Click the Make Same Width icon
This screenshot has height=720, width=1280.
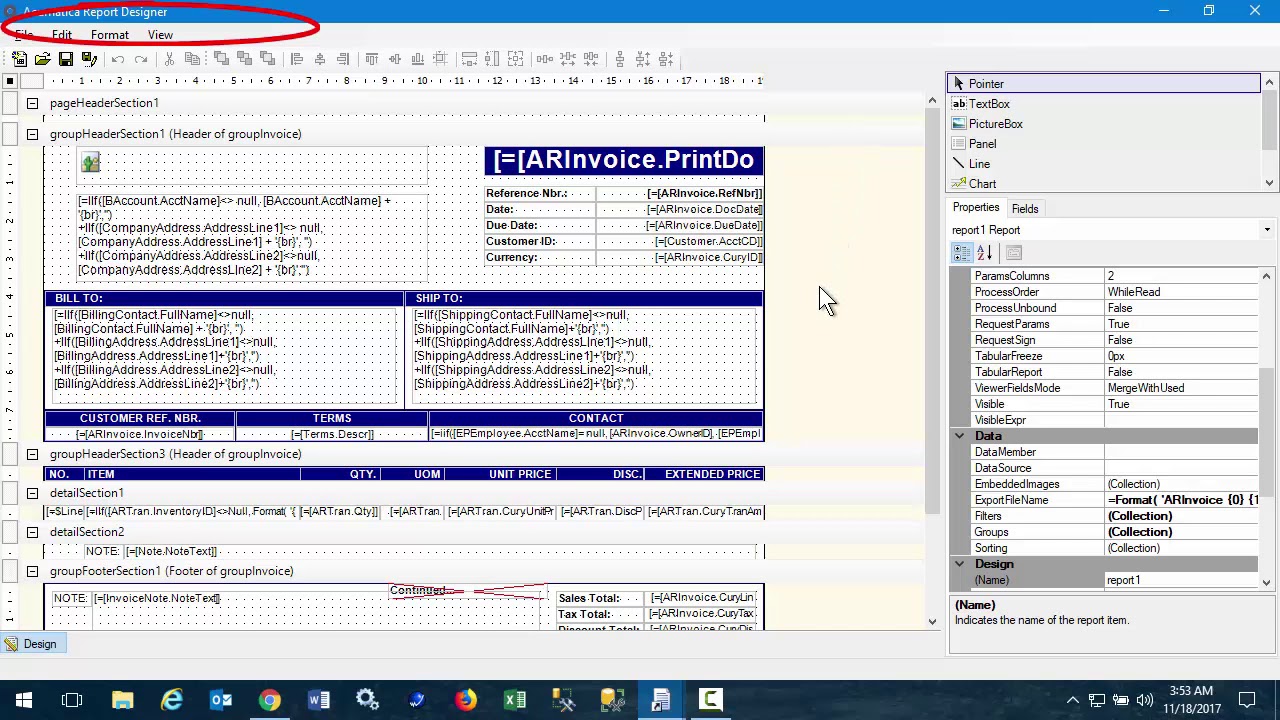pyautogui.click(x=469, y=59)
